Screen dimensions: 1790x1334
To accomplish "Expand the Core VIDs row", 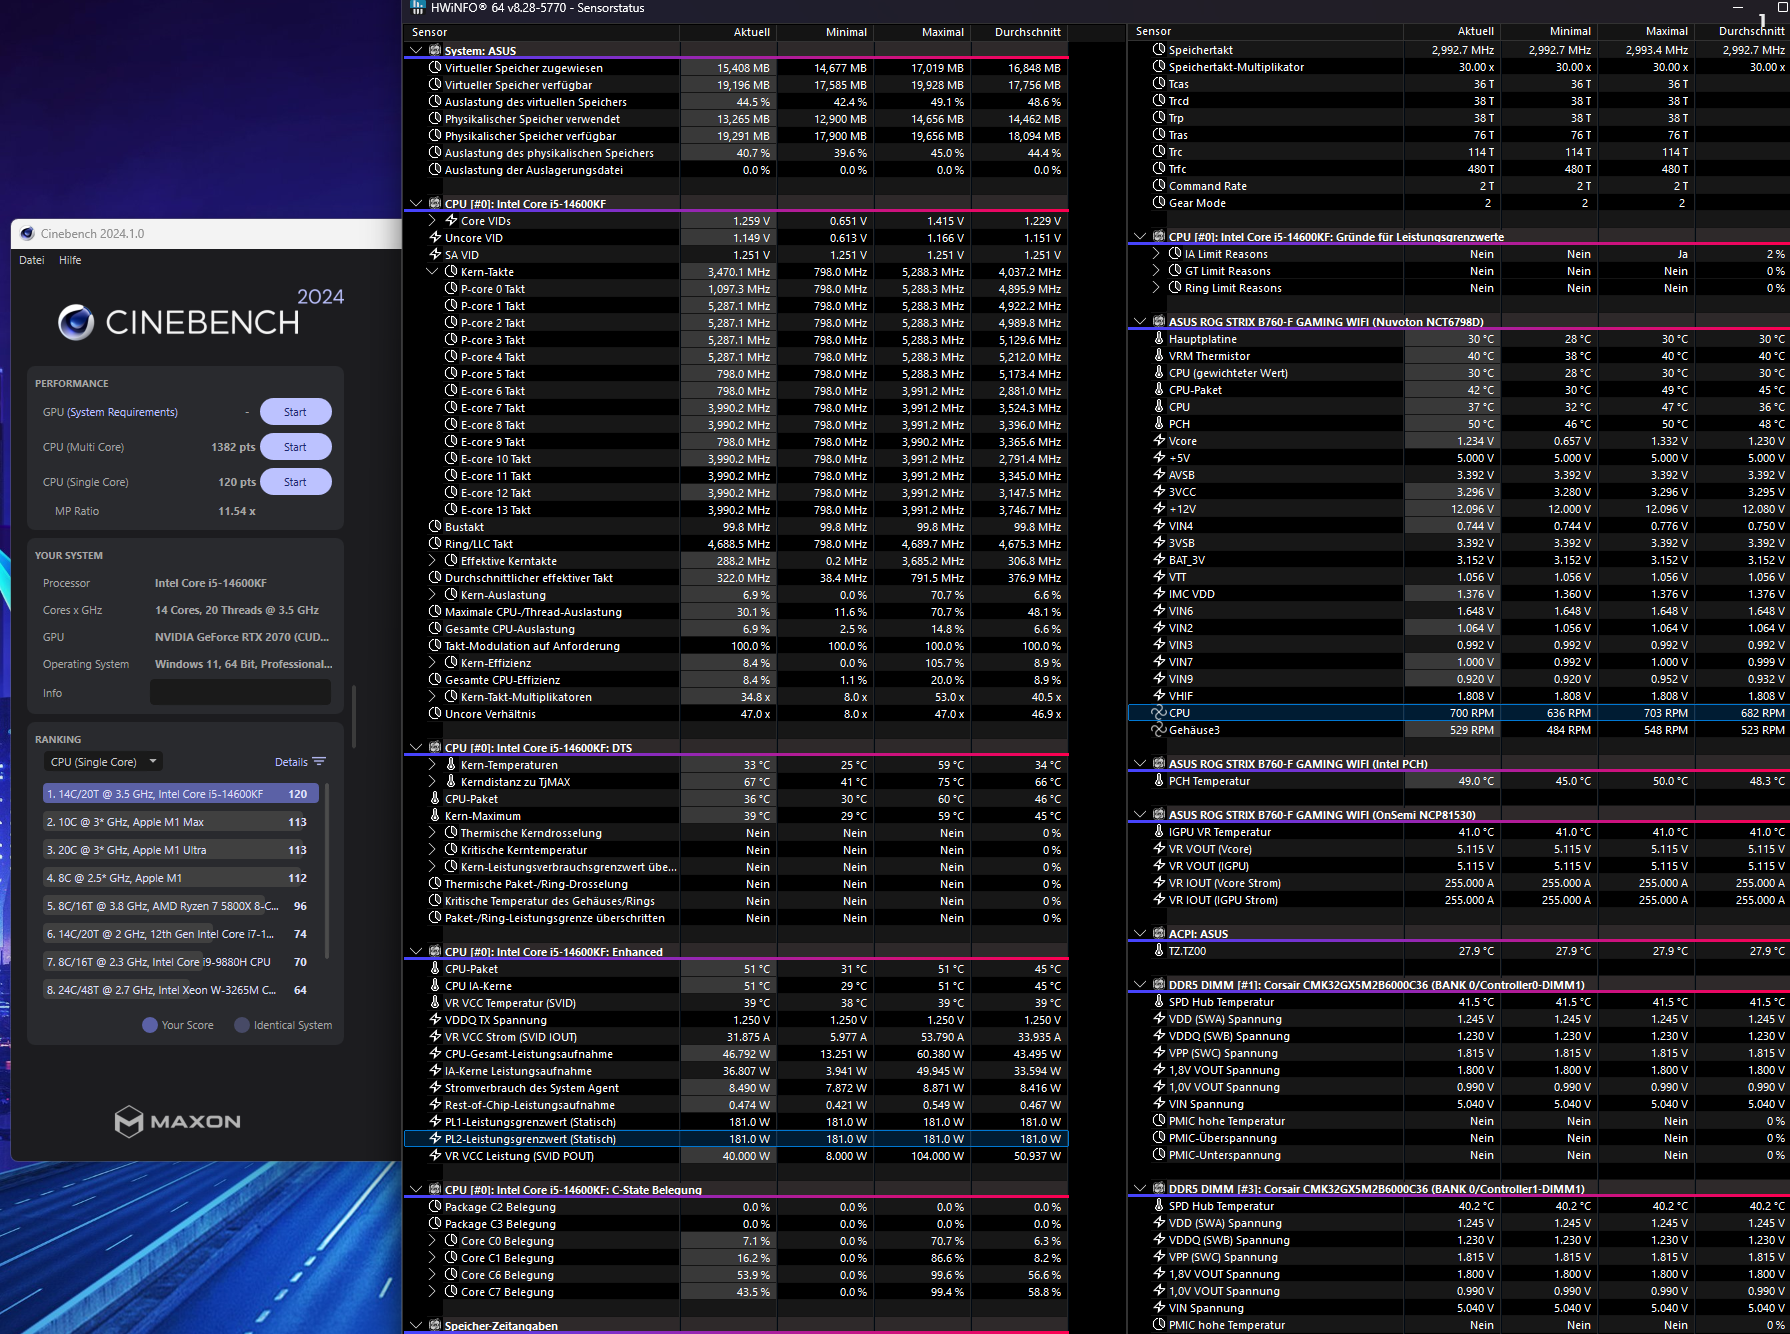I will click(x=432, y=221).
